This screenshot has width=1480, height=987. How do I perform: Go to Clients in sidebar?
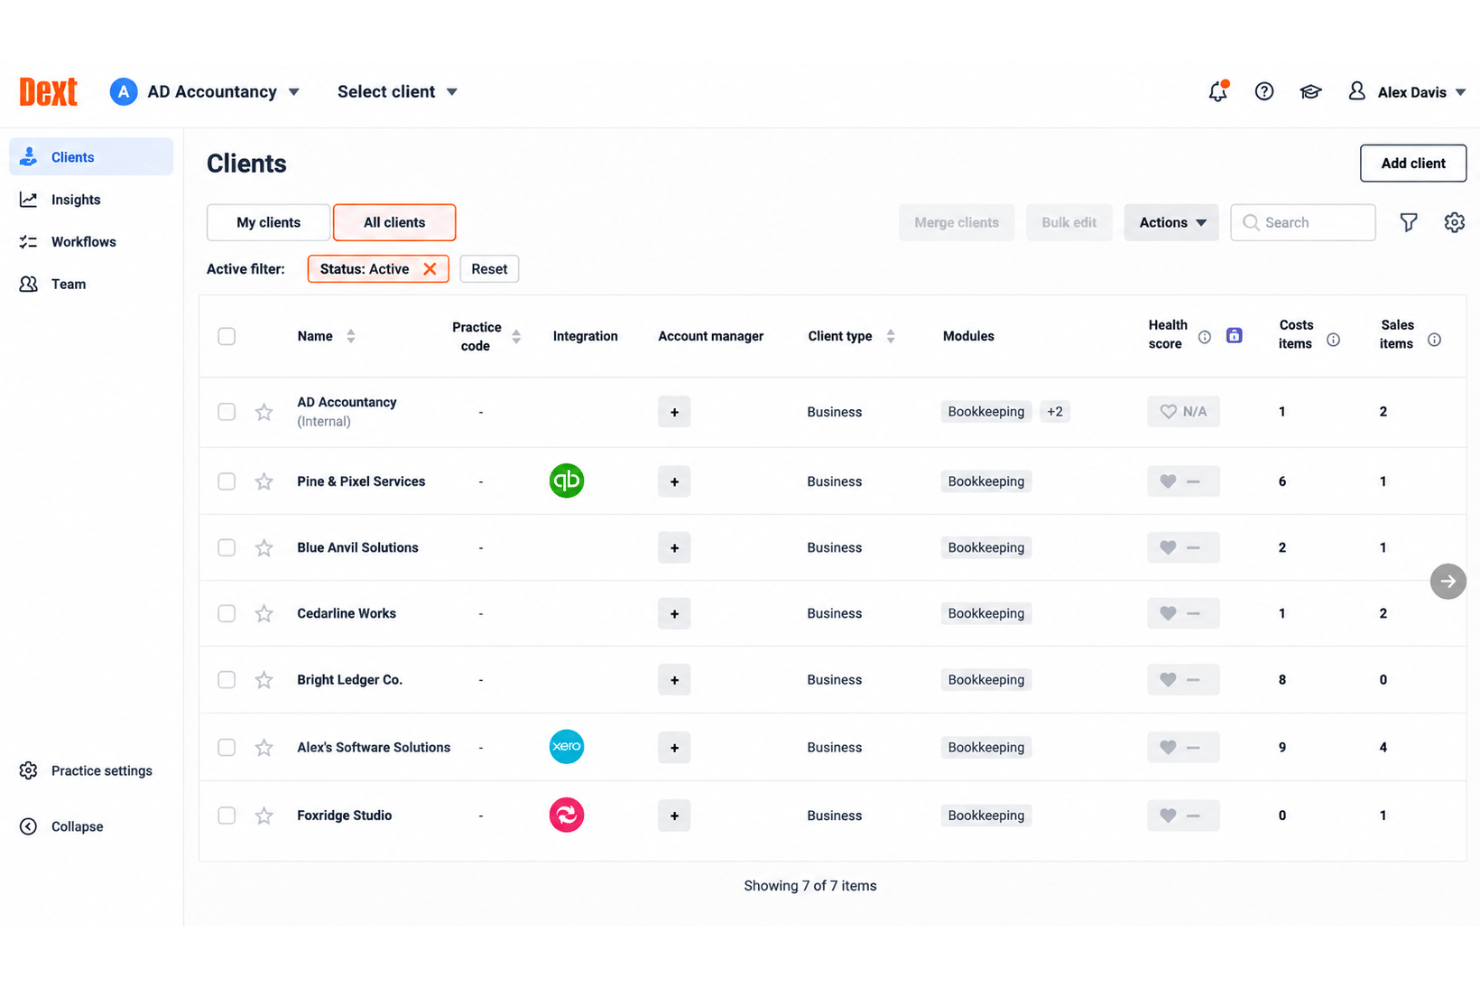click(x=91, y=157)
